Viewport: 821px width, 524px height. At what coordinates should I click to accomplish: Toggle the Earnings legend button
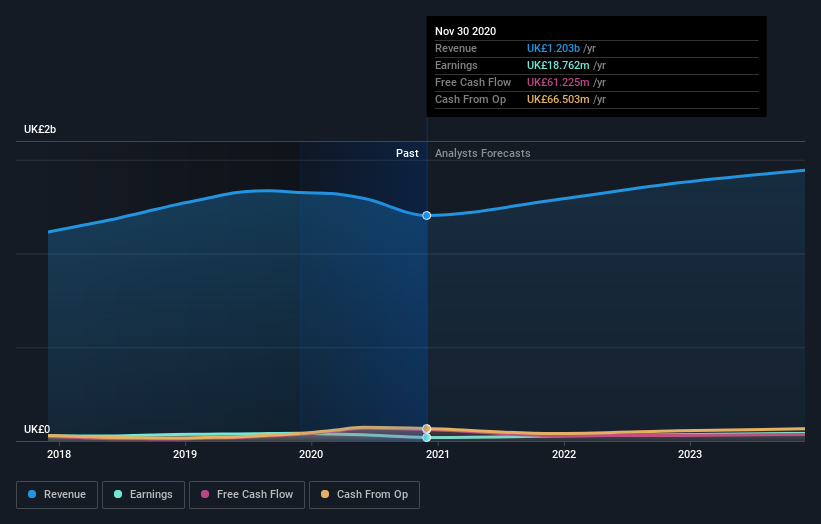143,495
